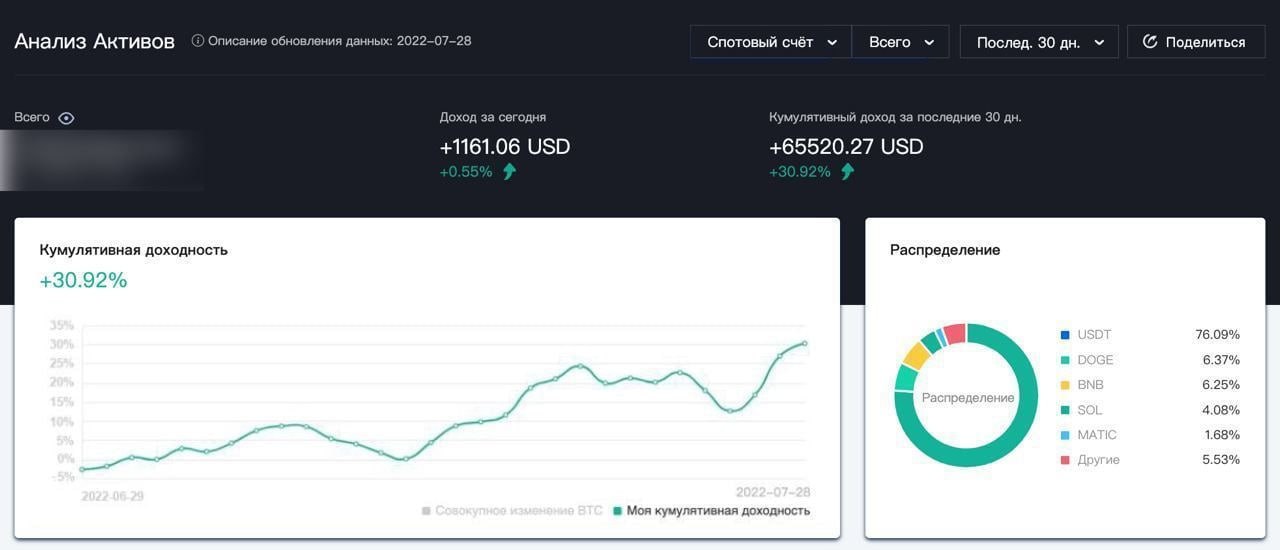
Task: Click the 6.37% DOGE share value
Action: tap(1221, 360)
